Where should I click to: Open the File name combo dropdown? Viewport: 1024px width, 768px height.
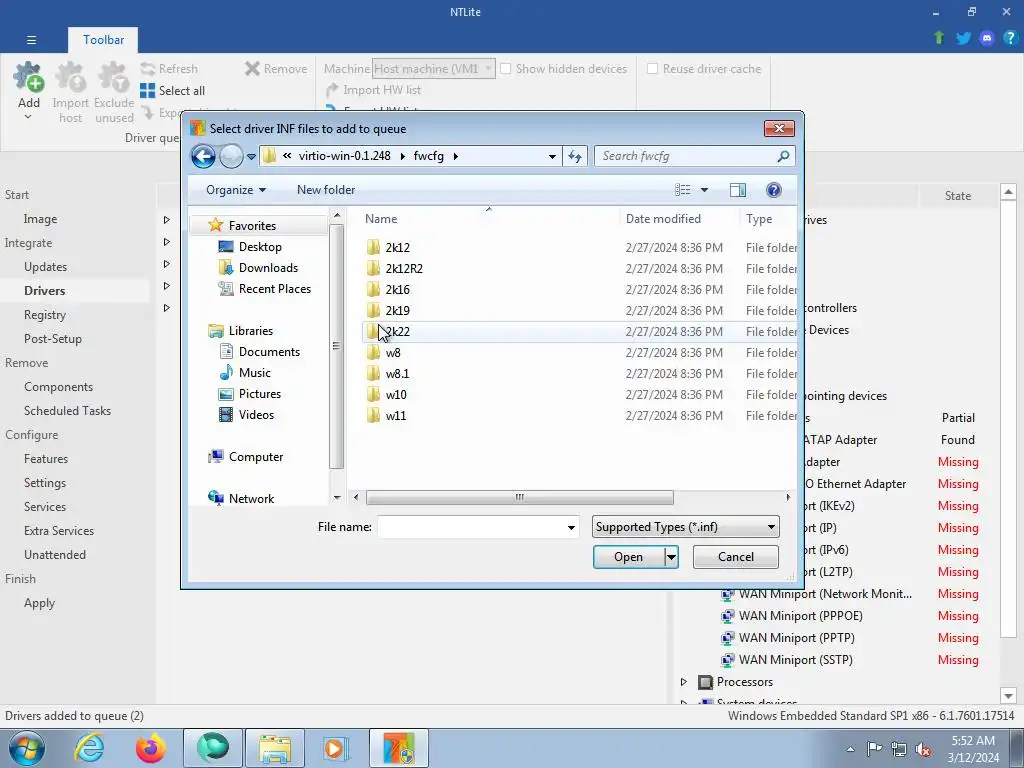click(x=571, y=527)
